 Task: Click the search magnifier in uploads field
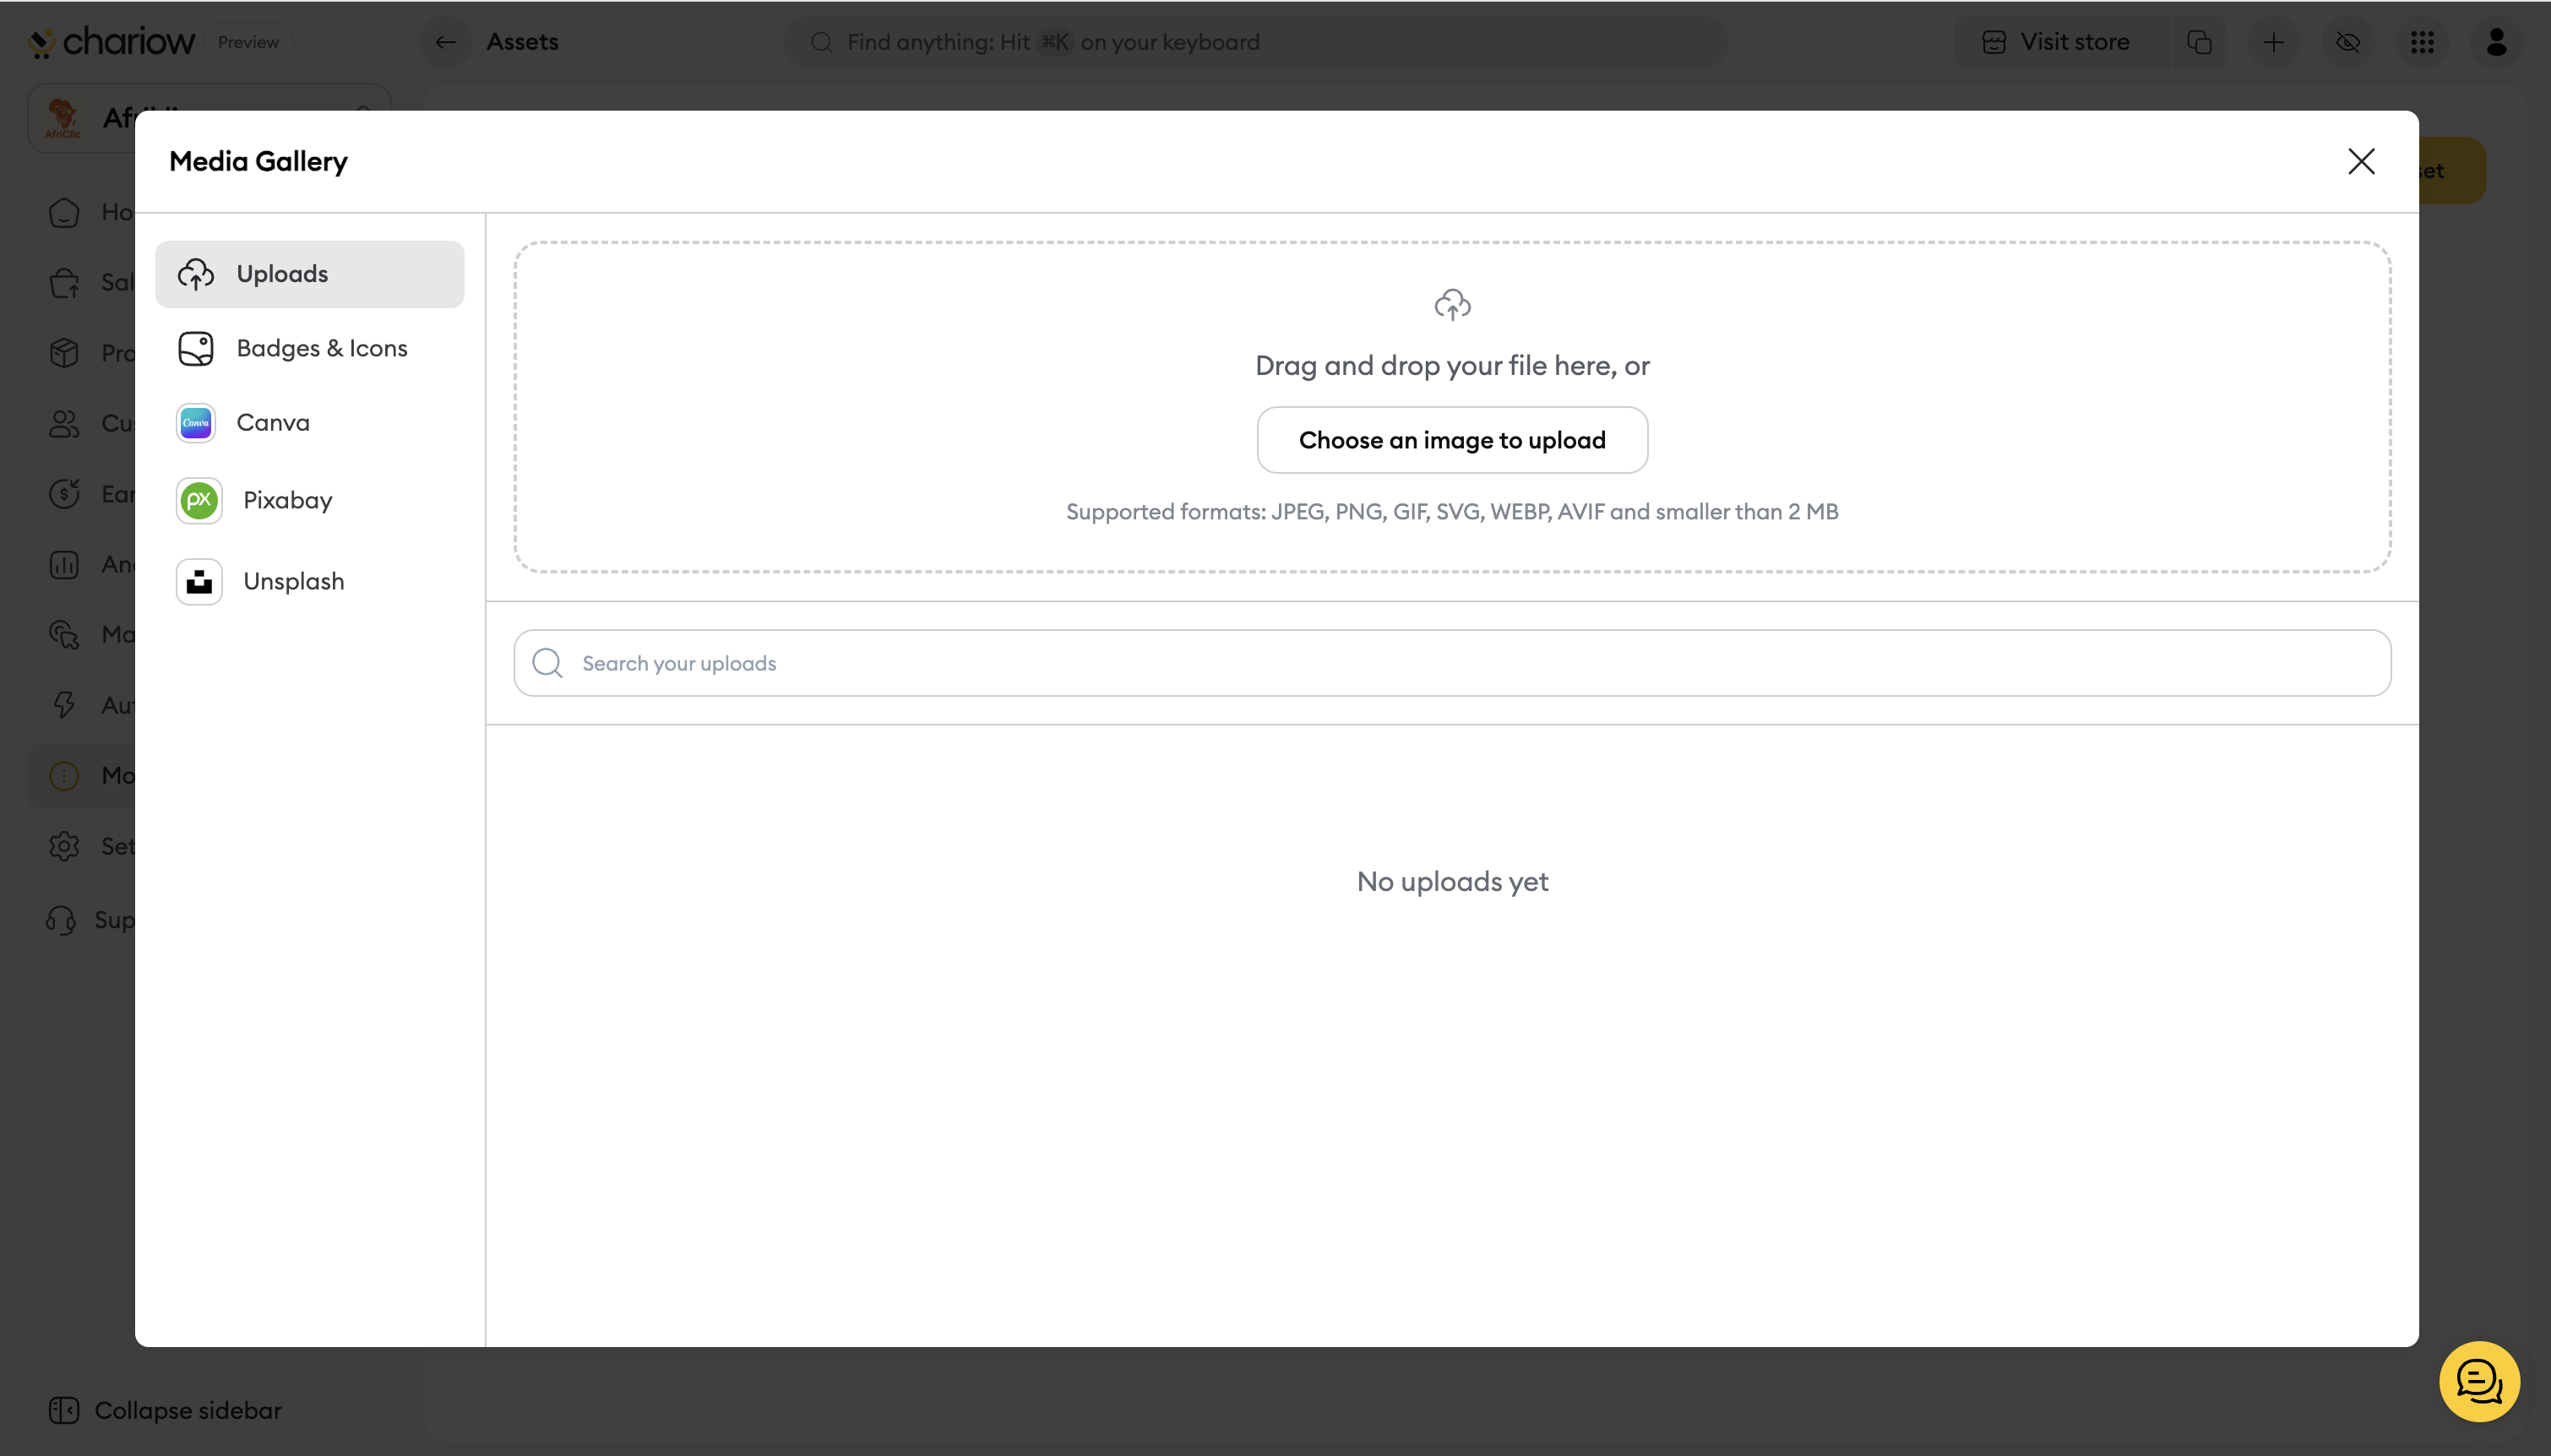[x=547, y=663]
